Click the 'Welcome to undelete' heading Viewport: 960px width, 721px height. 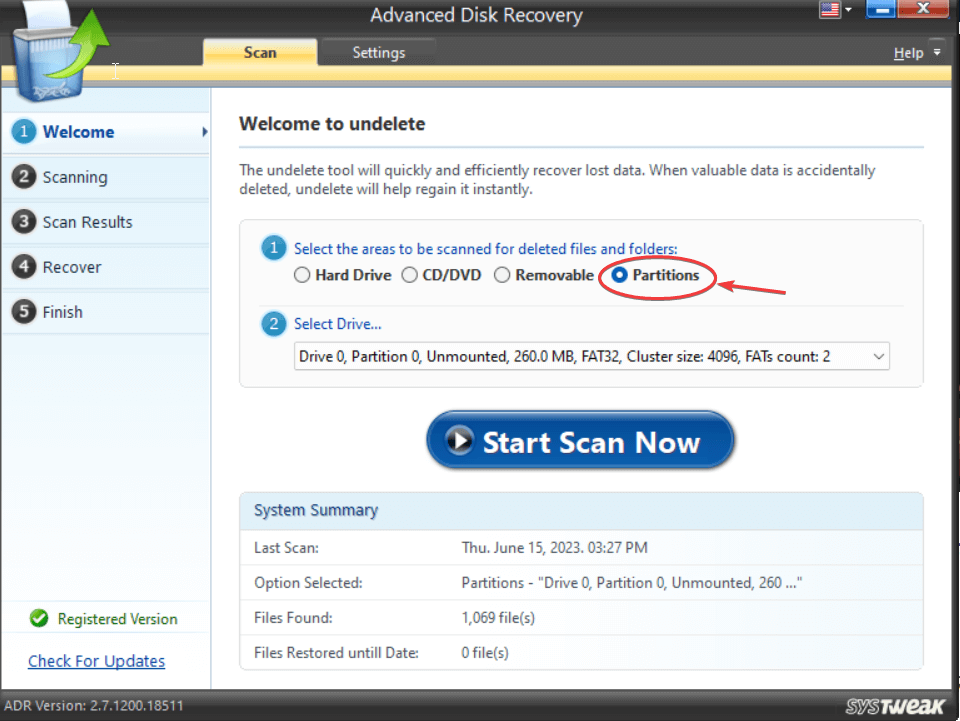click(x=332, y=124)
